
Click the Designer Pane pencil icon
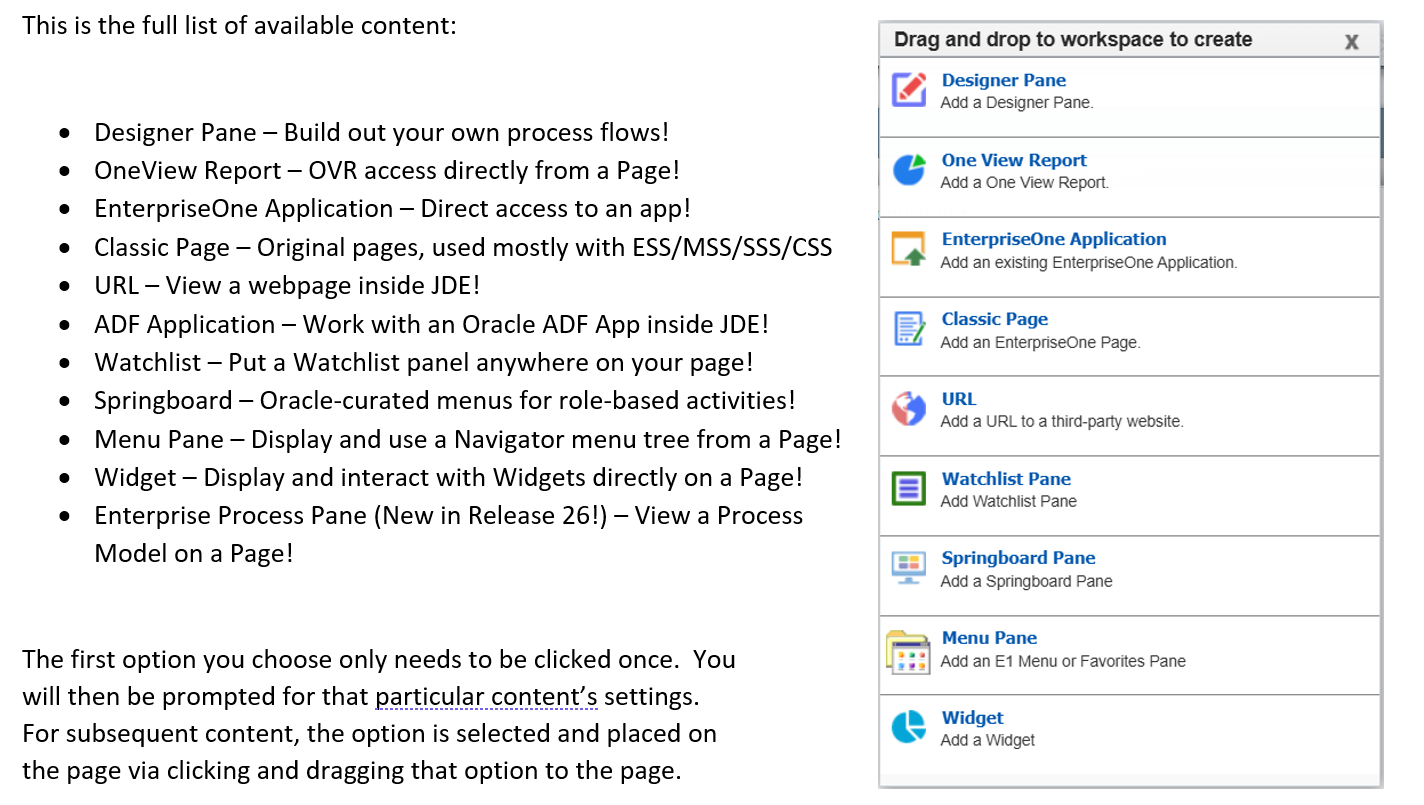click(909, 90)
